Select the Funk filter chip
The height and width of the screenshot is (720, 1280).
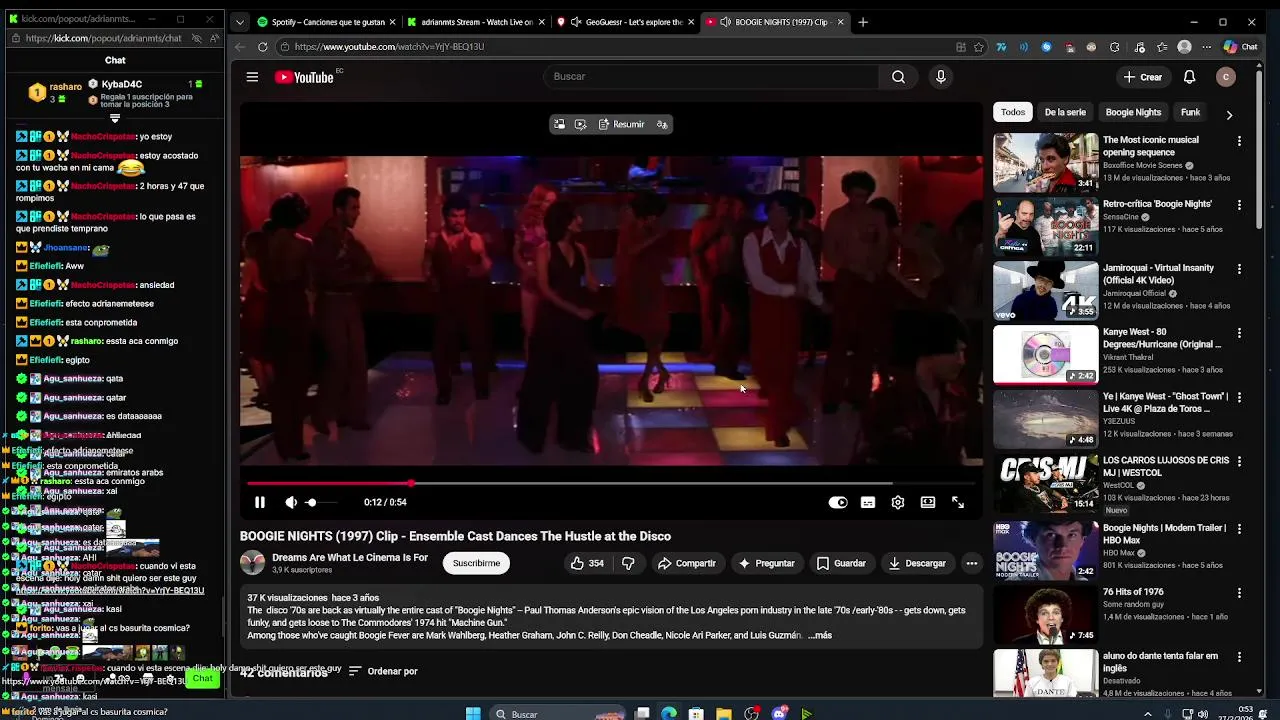coord(1190,113)
